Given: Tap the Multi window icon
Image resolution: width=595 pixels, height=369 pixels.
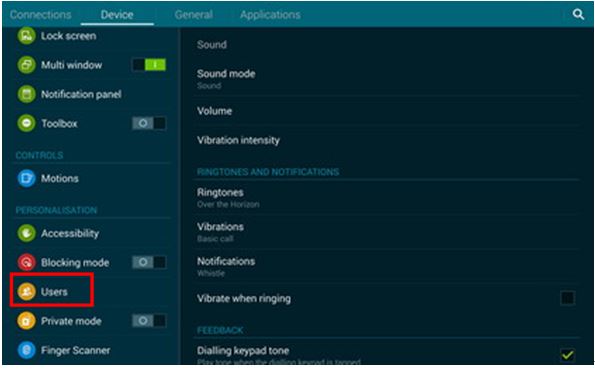Looking at the screenshot, I should [x=26, y=65].
